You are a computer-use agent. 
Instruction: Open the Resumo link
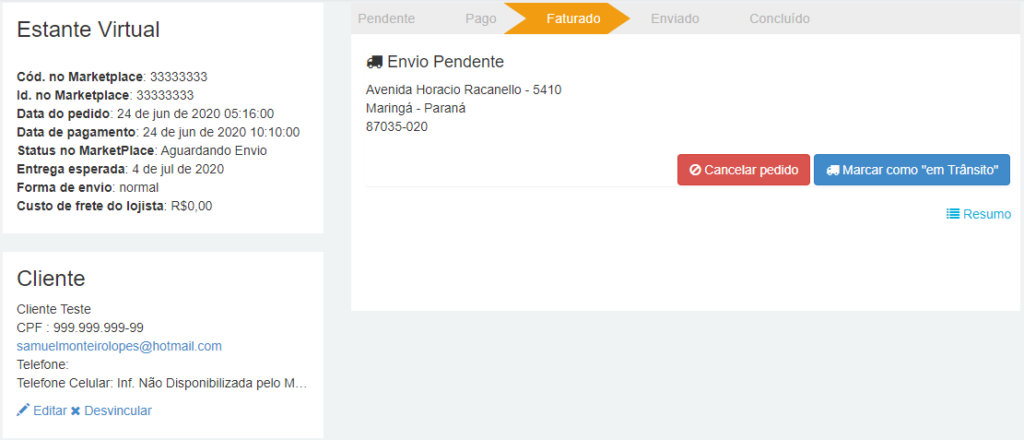point(978,213)
